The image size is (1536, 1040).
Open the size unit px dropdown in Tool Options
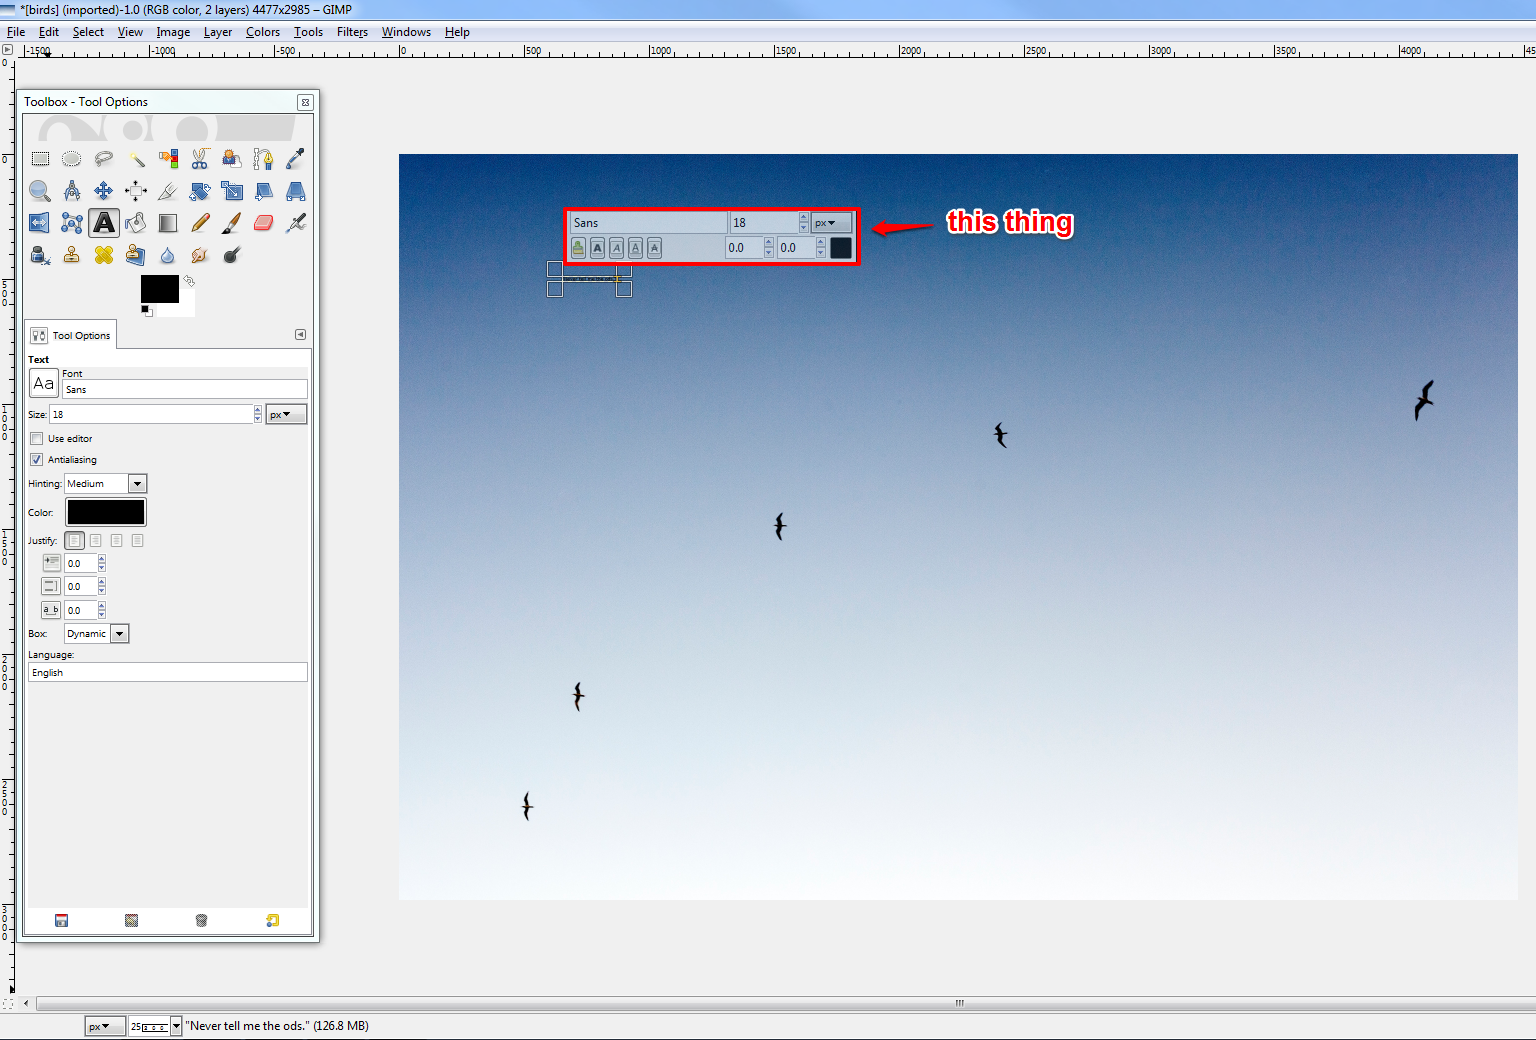pos(286,414)
